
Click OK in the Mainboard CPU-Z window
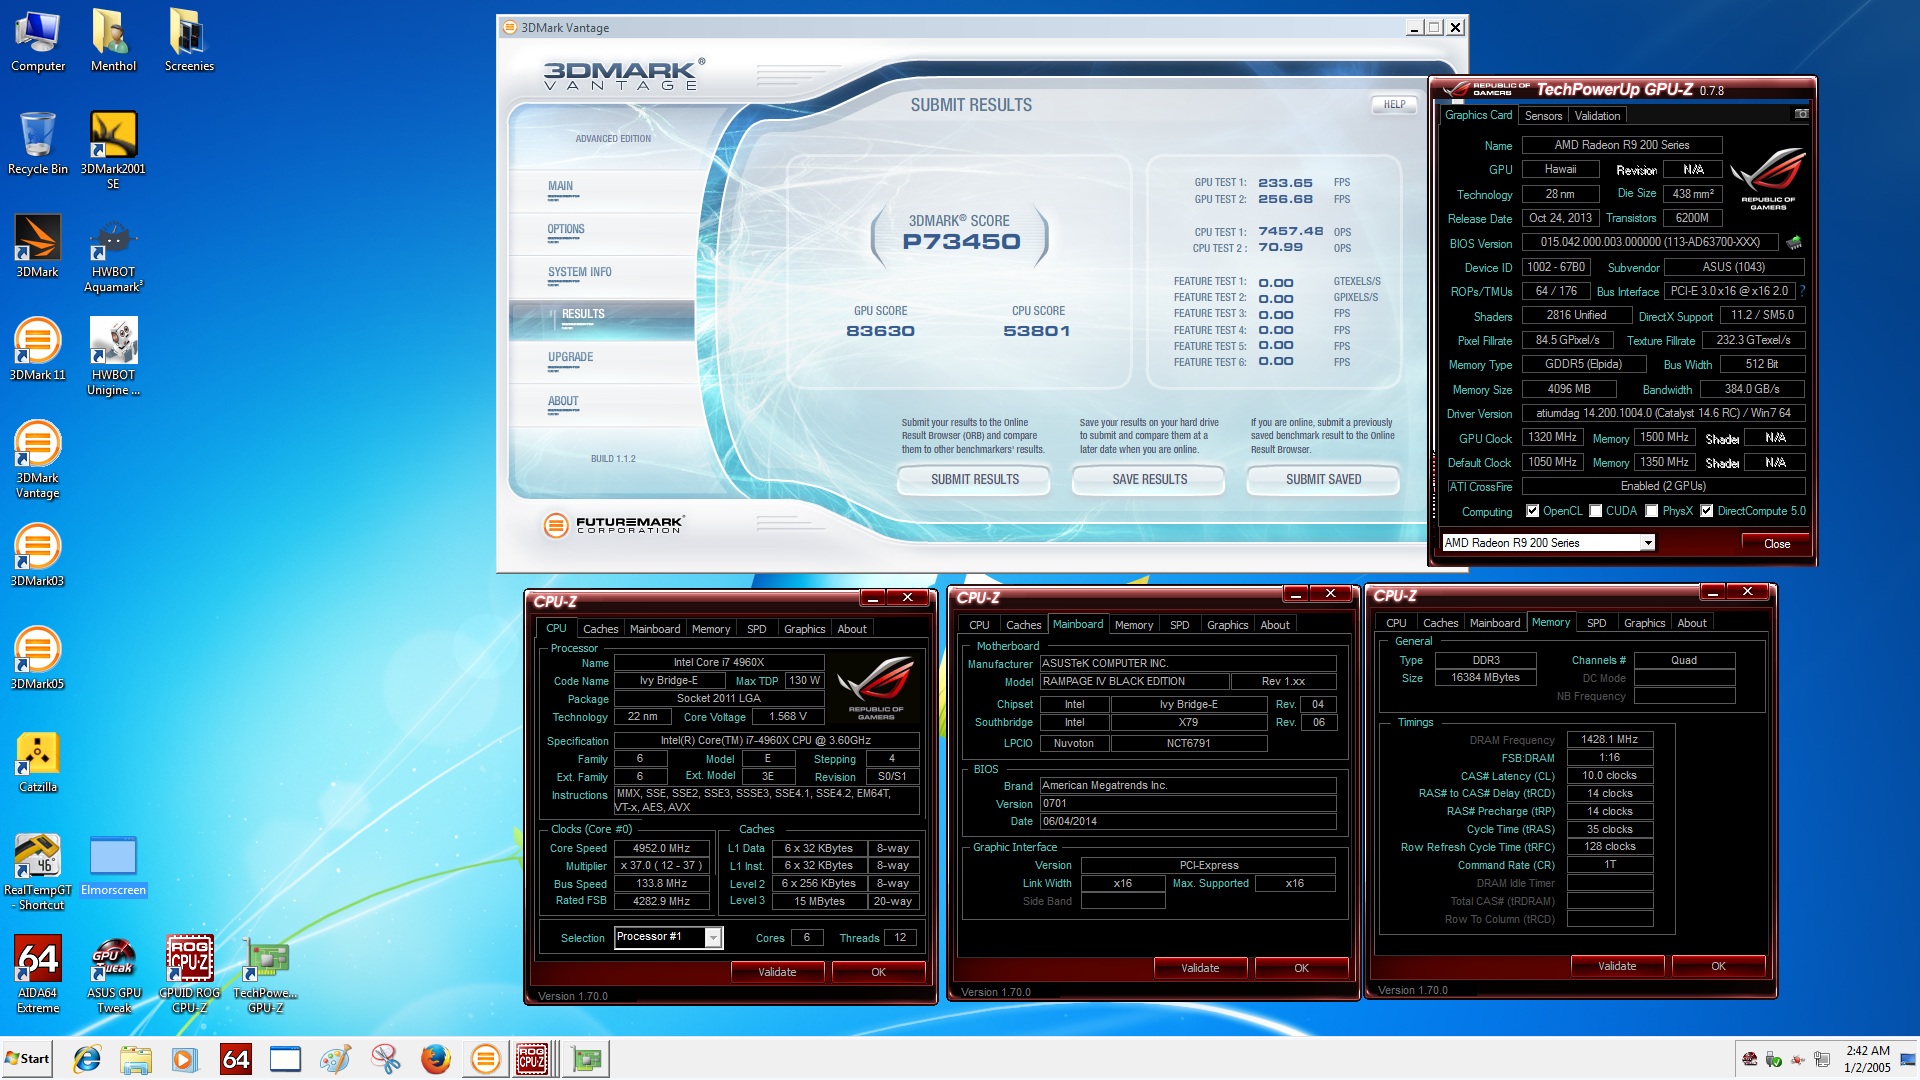(x=1301, y=968)
